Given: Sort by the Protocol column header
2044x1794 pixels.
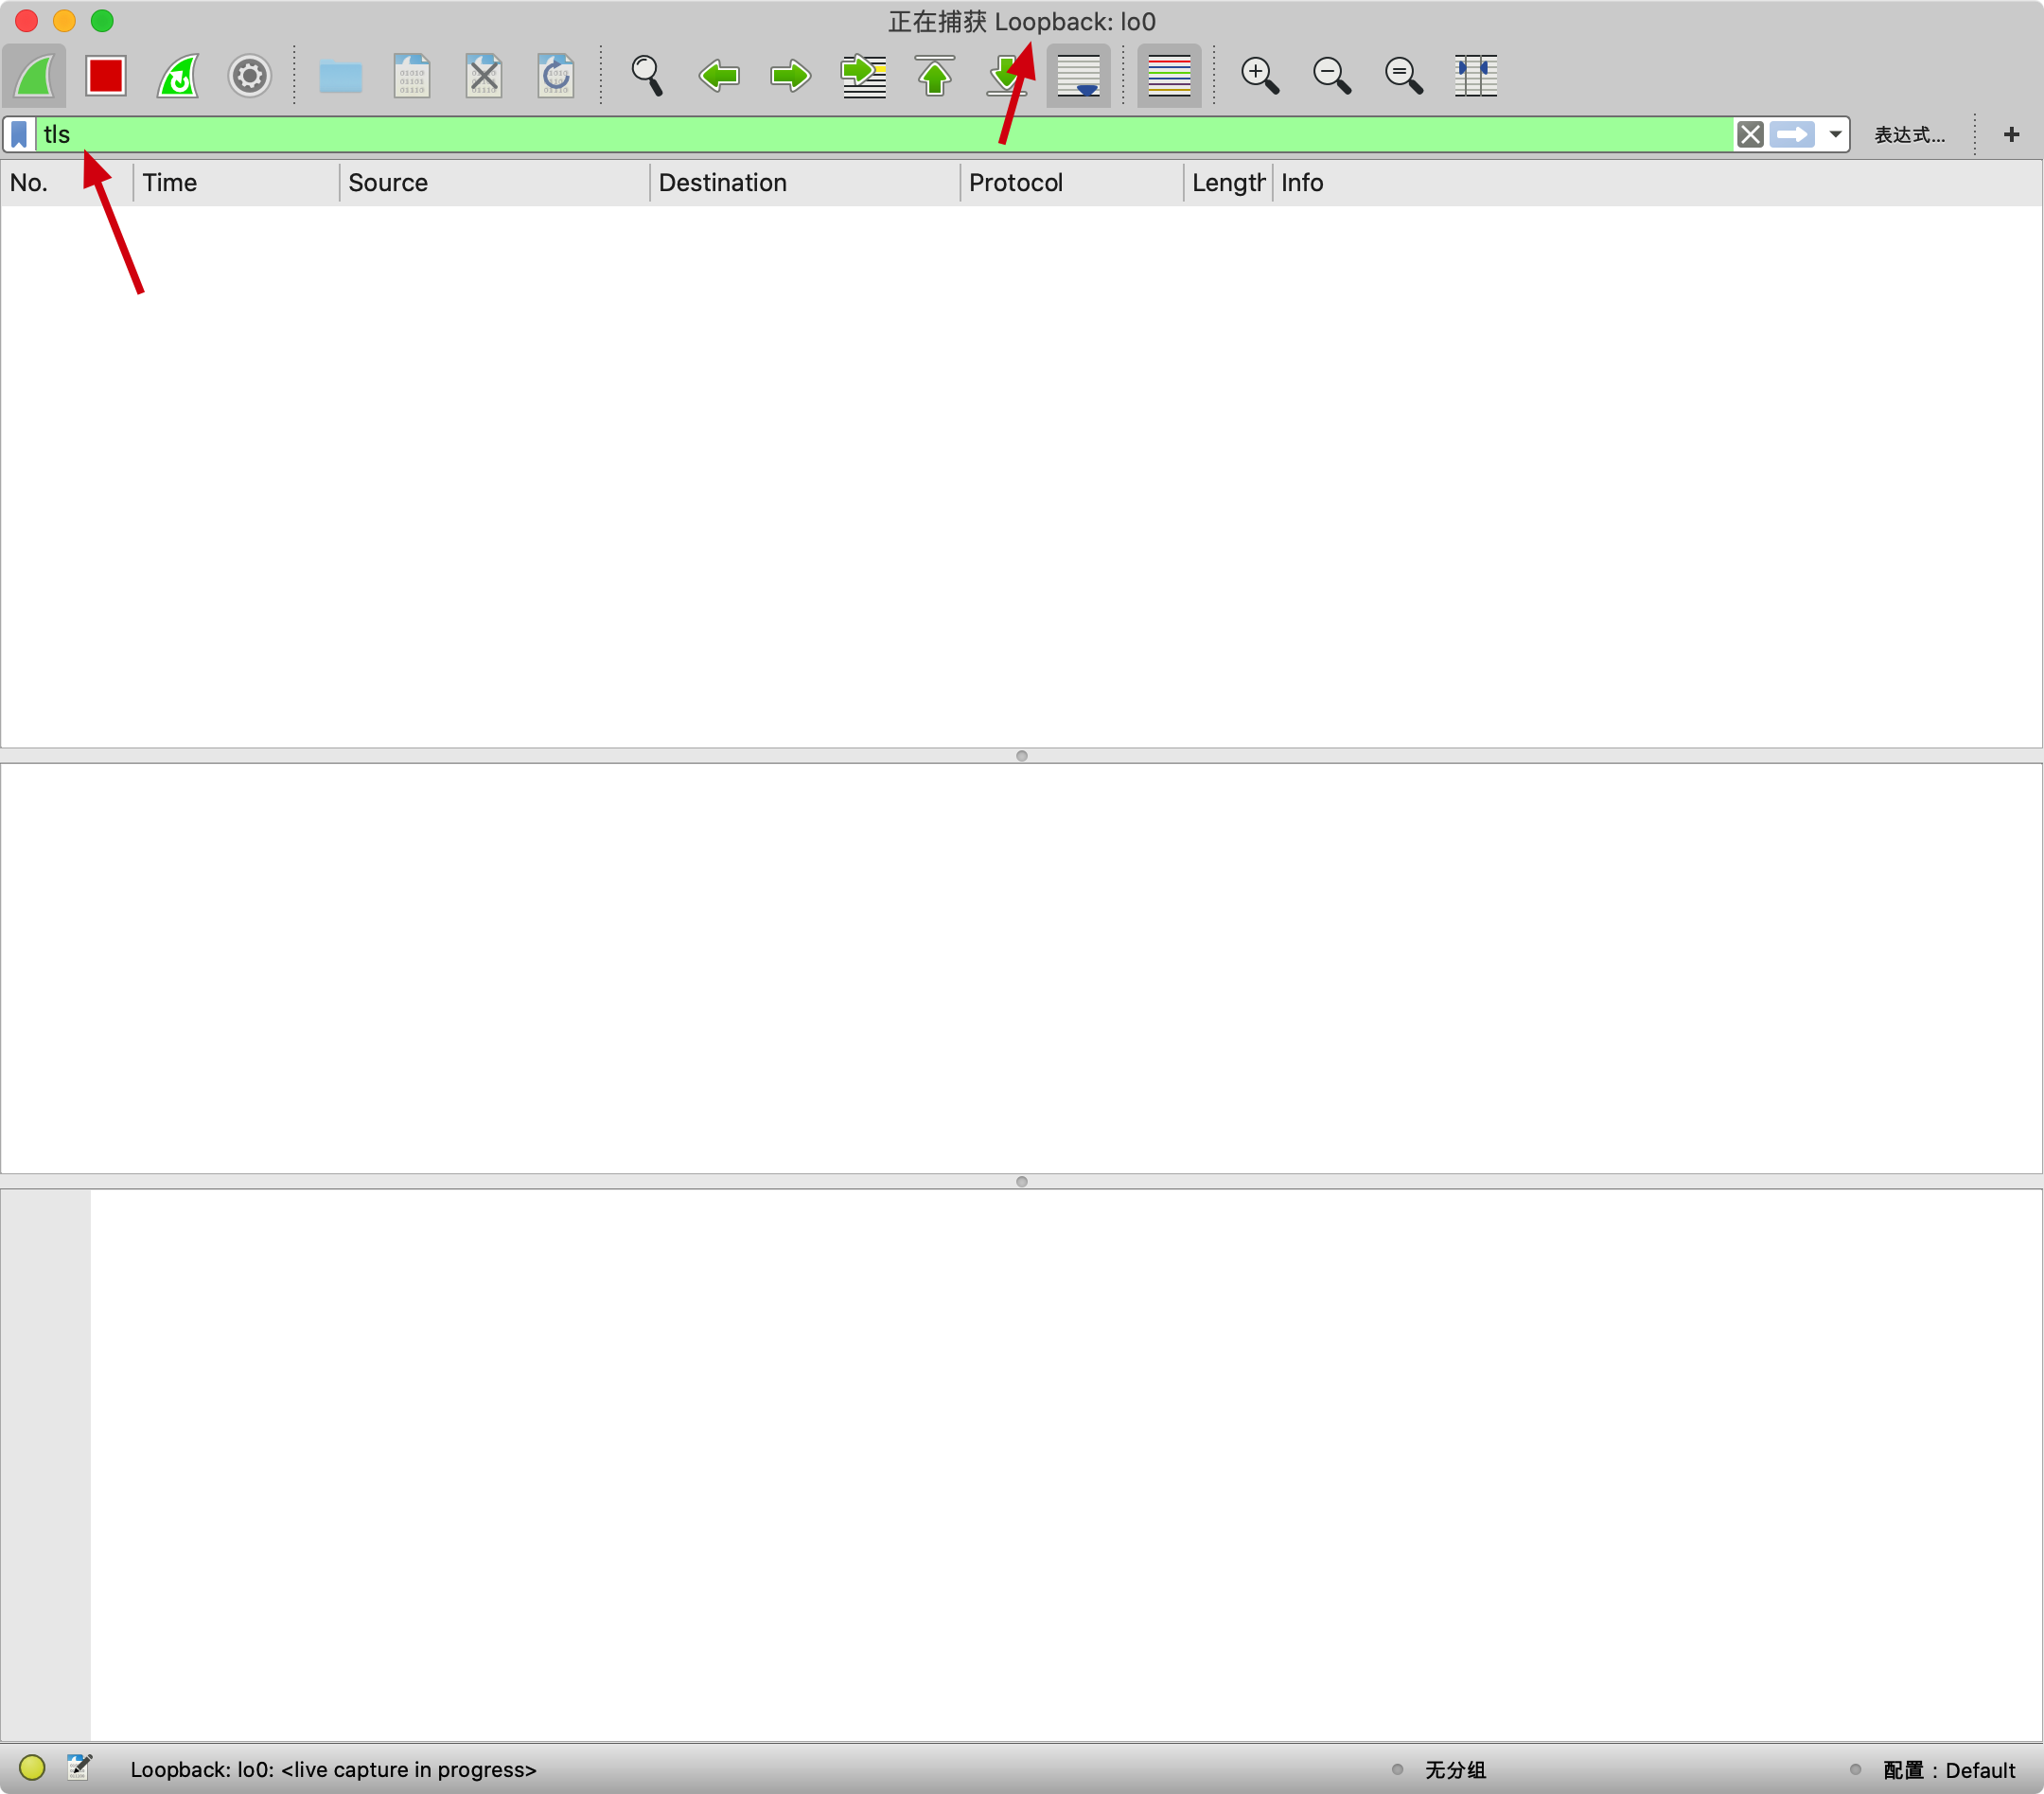Looking at the screenshot, I should (1015, 183).
